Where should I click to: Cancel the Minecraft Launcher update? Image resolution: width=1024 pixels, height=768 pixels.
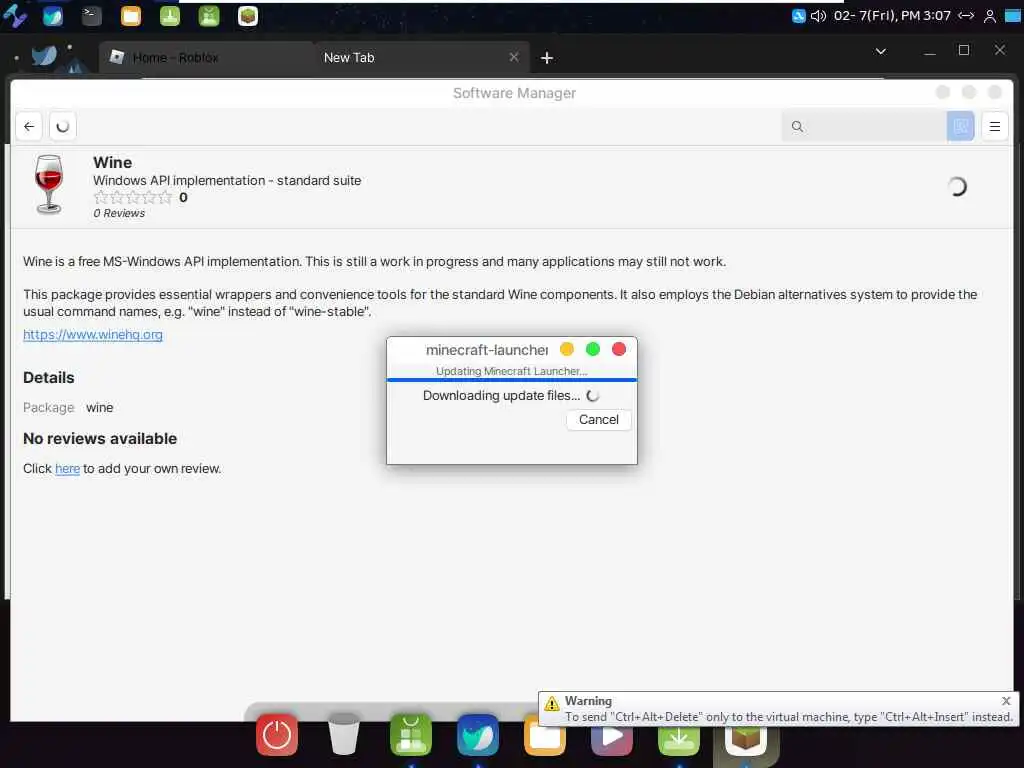tap(598, 419)
